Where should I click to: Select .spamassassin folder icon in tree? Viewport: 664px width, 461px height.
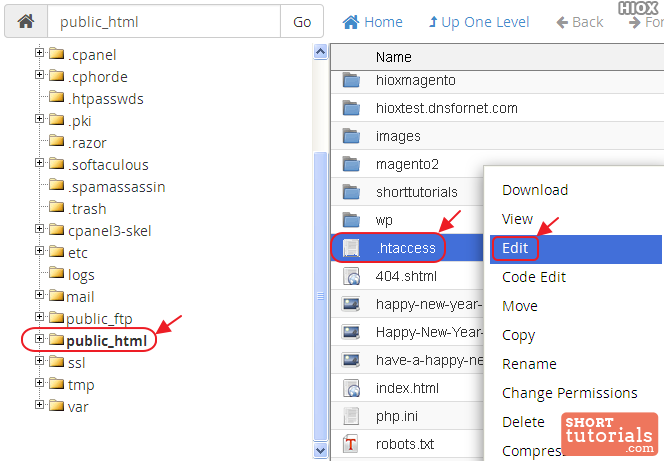pyautogui.click(x=56, y=185)
